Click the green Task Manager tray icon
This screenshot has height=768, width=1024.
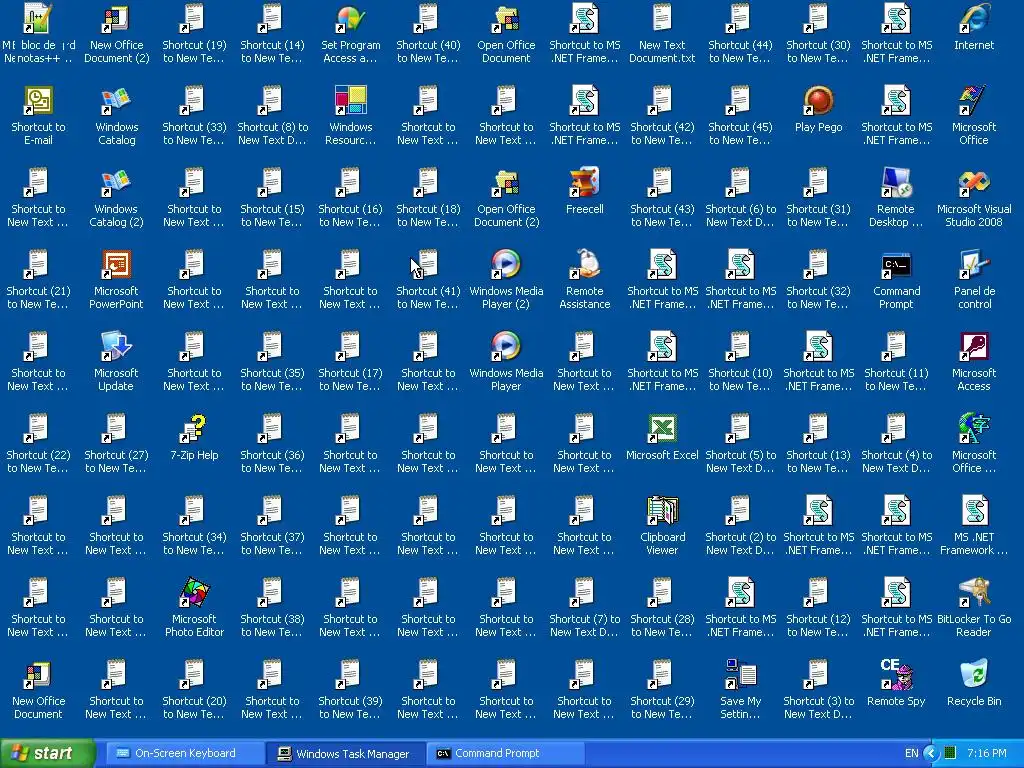(x=950, y=753)
